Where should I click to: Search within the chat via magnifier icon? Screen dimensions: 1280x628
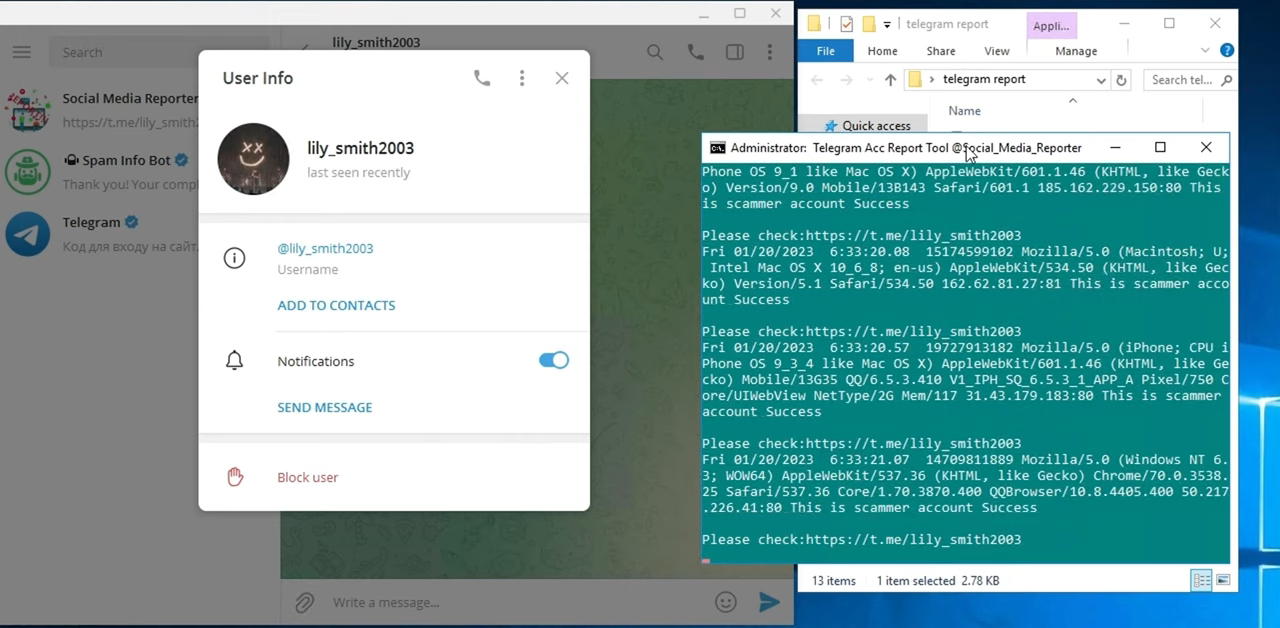tap(655, 52)
